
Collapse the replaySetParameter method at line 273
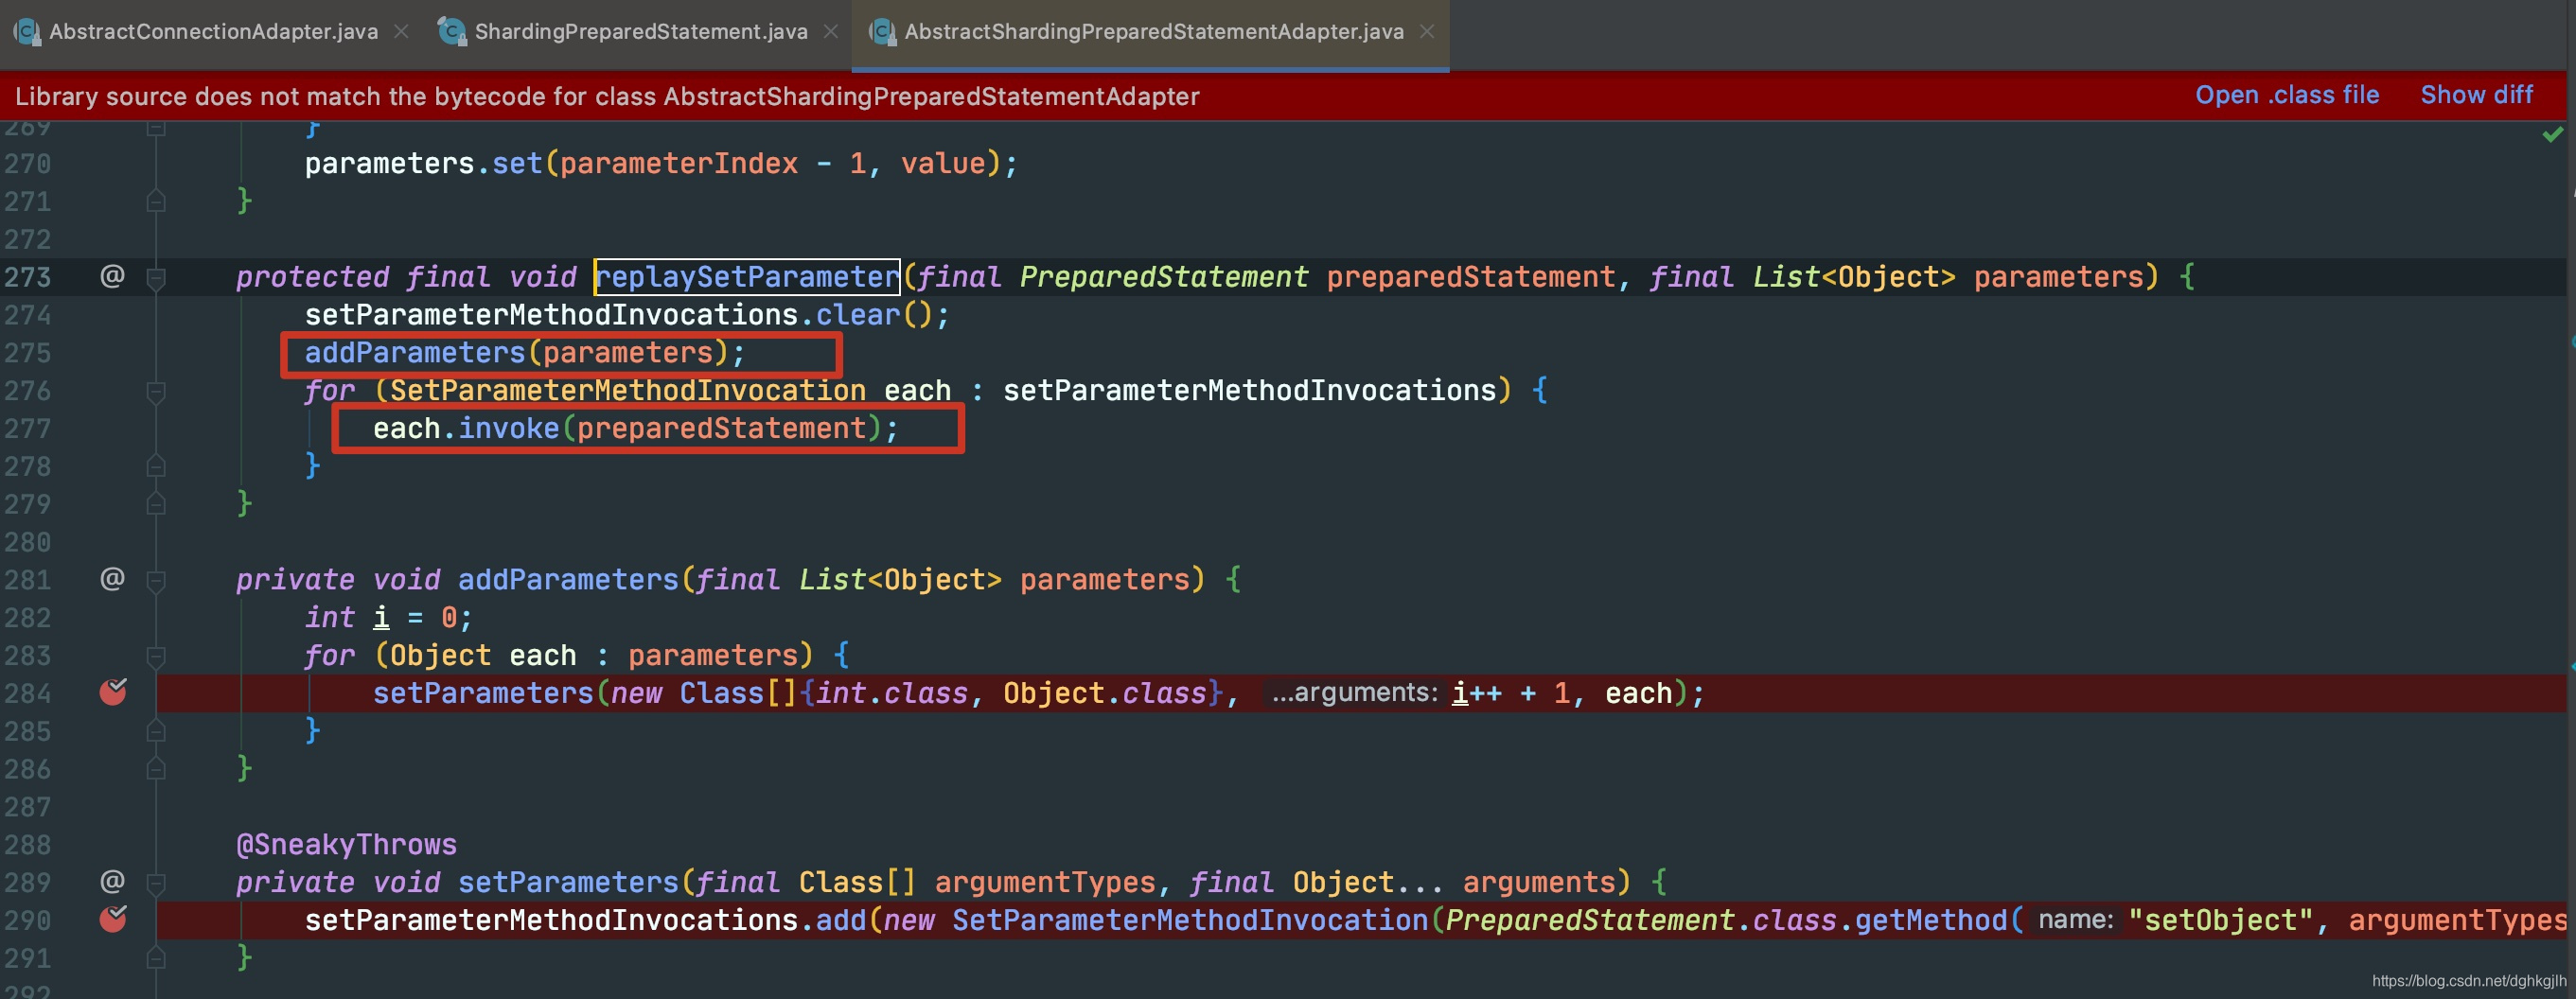(x=156, y=277)
